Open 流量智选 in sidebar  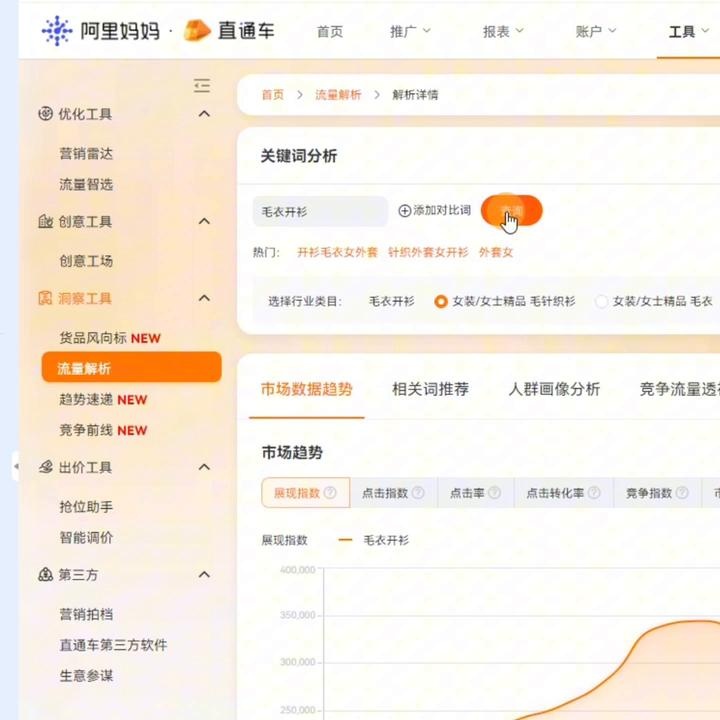pos(86,184)
